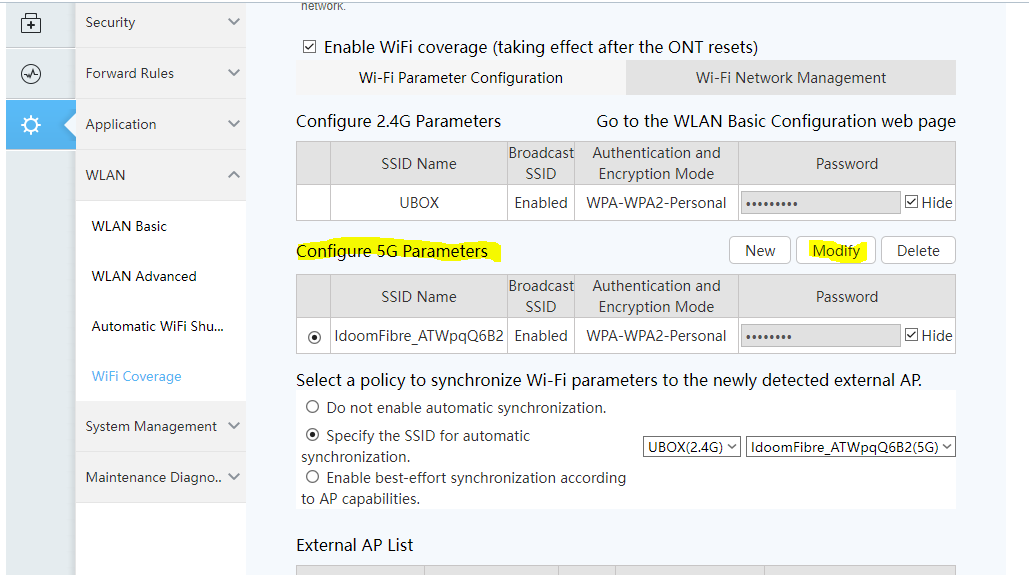
Task: Expand the Security menu section
Action: 160,22
